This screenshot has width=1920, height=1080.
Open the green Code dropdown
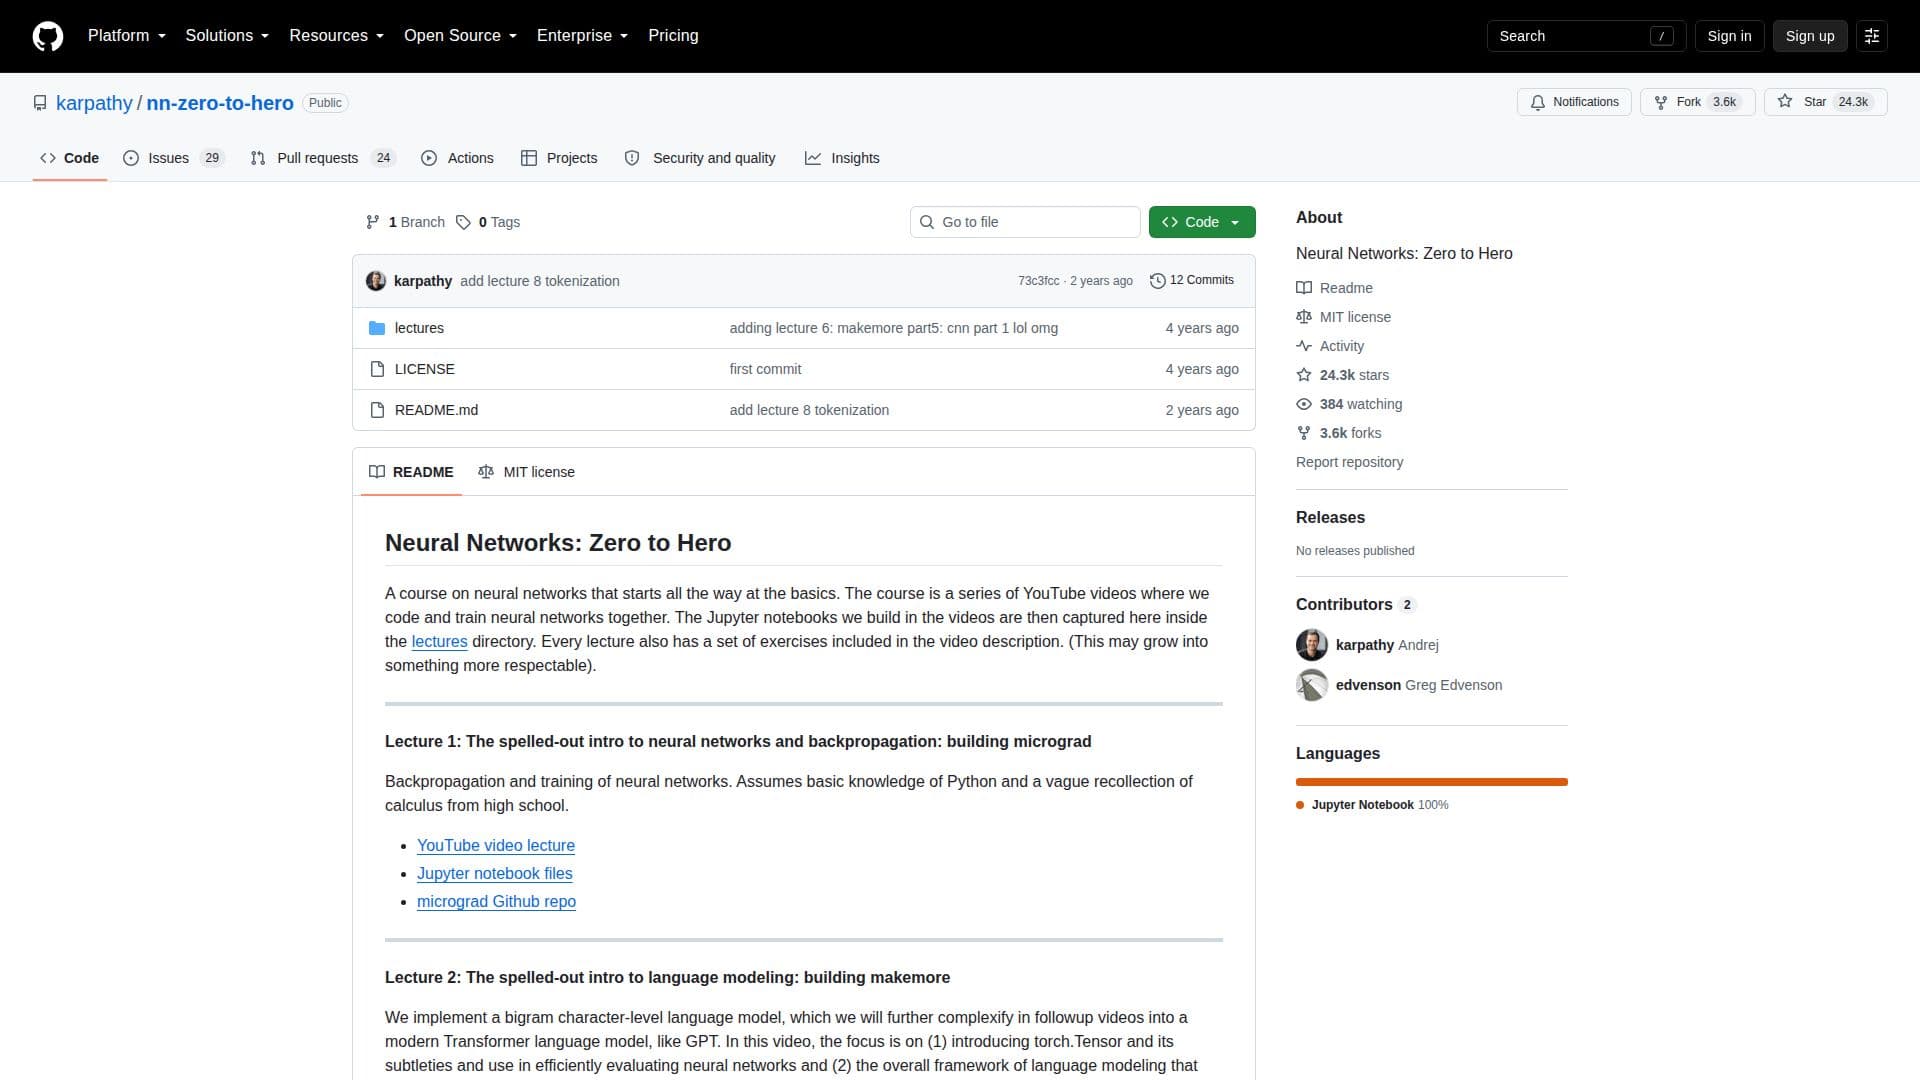coord(1202,222)
